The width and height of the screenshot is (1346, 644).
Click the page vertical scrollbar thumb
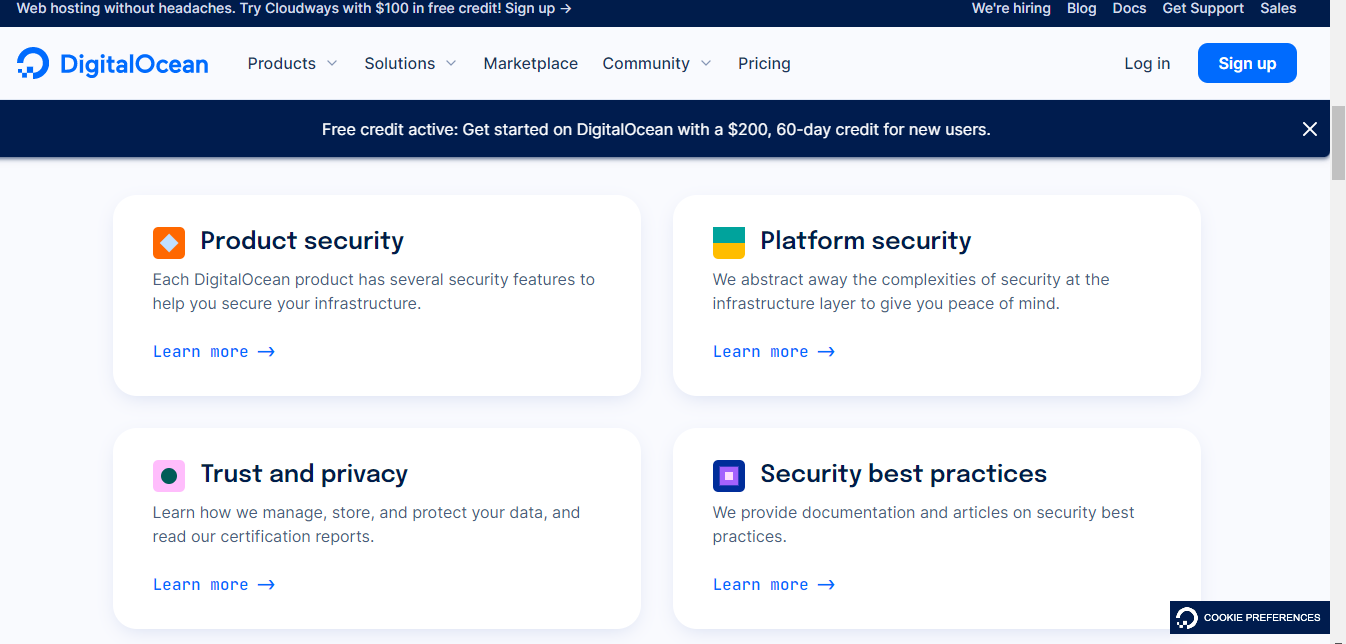point(1338,142)
